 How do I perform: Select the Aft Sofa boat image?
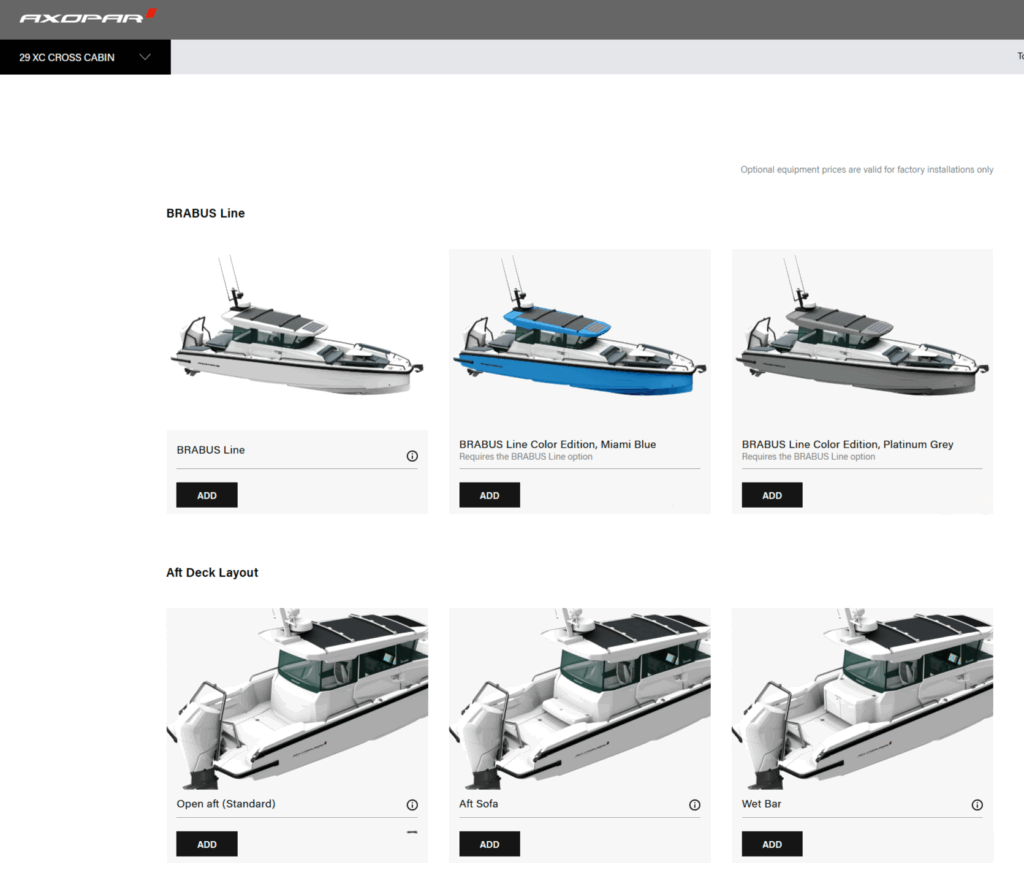coord(580,699)
